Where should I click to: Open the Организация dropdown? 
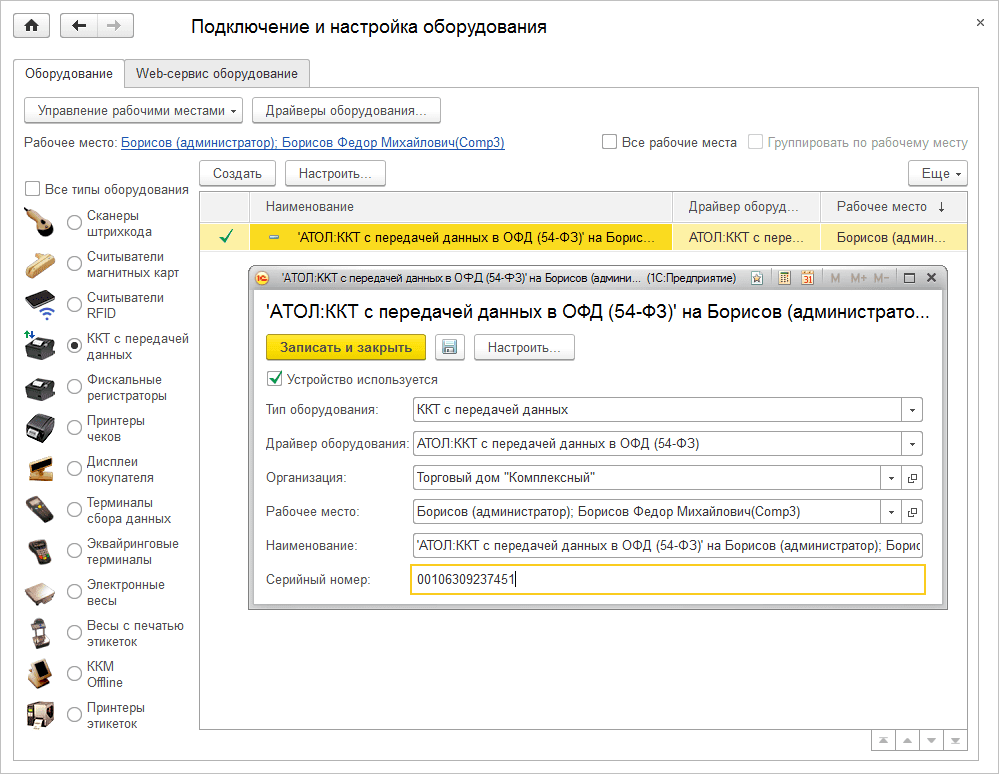click(x=890, y=478)
